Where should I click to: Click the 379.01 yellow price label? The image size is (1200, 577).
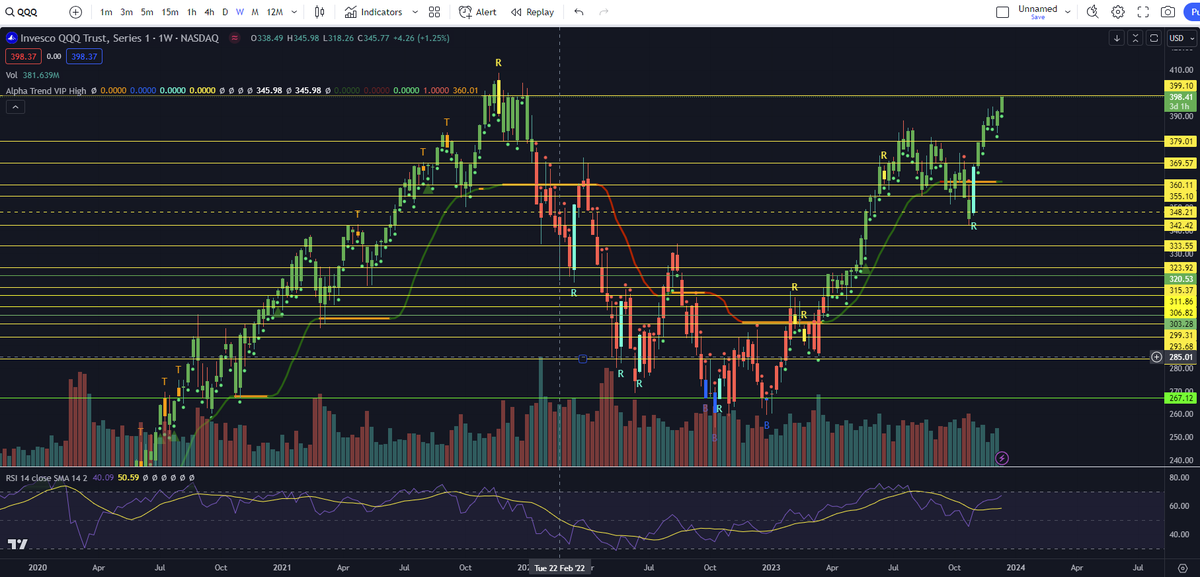coord(1181,141)
